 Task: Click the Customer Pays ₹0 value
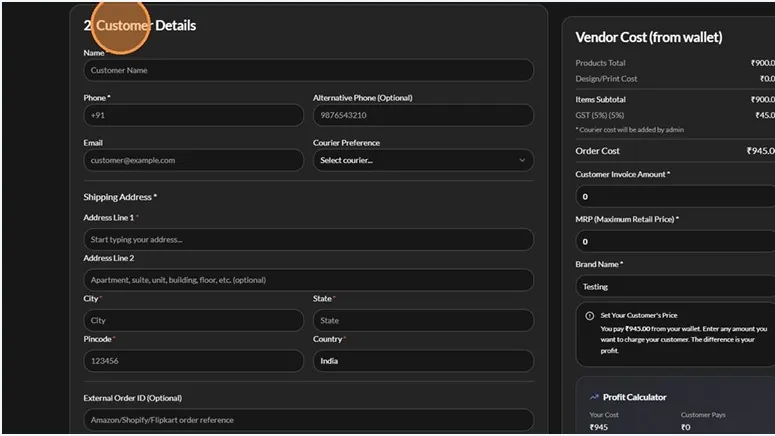[686, 427]
